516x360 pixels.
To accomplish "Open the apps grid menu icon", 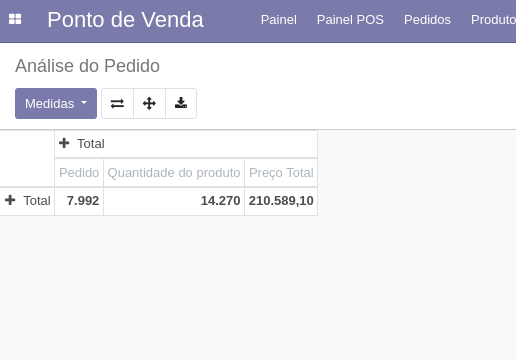I will pos(15,19).
